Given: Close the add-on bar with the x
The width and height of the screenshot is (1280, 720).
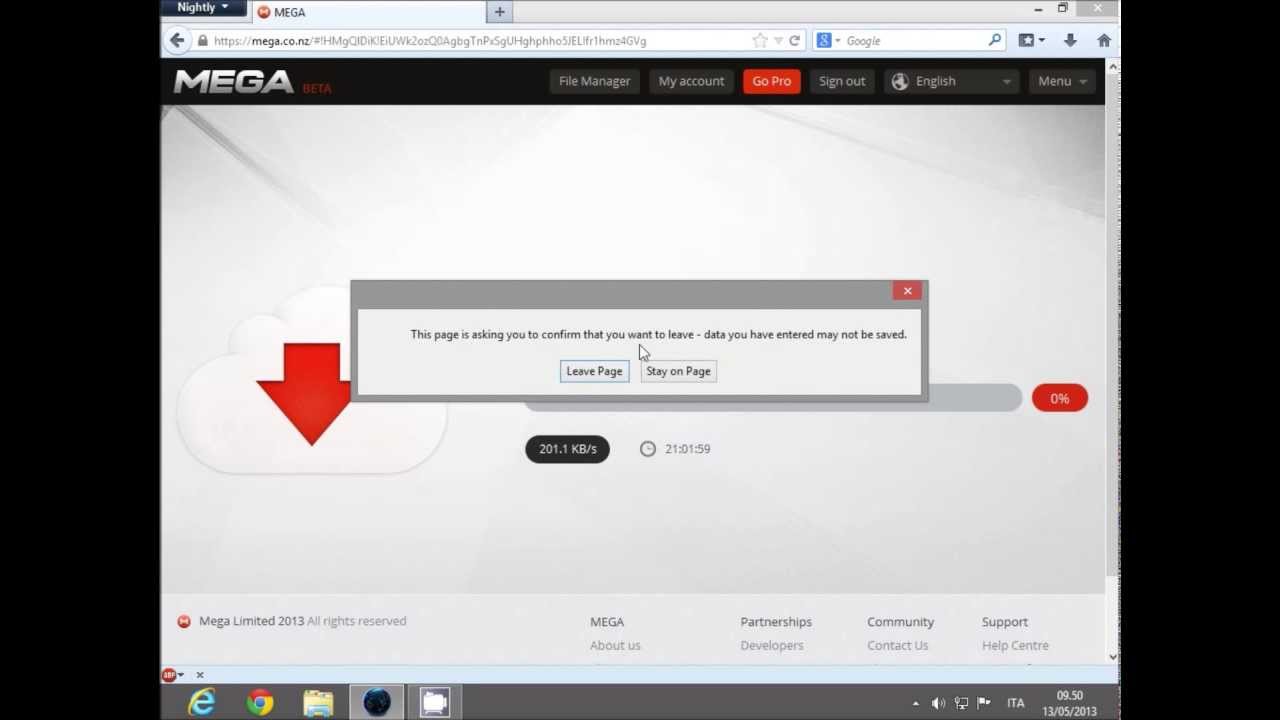Looking at the screenshot, I should pyautogui.click(x=199, y=675).
